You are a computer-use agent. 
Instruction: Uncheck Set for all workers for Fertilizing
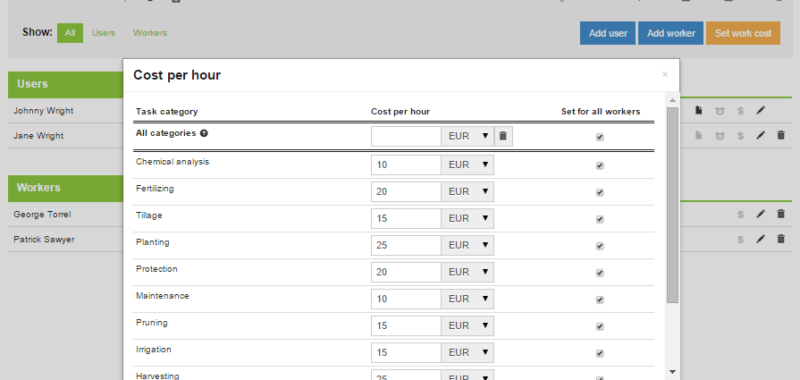click(600, 192)
